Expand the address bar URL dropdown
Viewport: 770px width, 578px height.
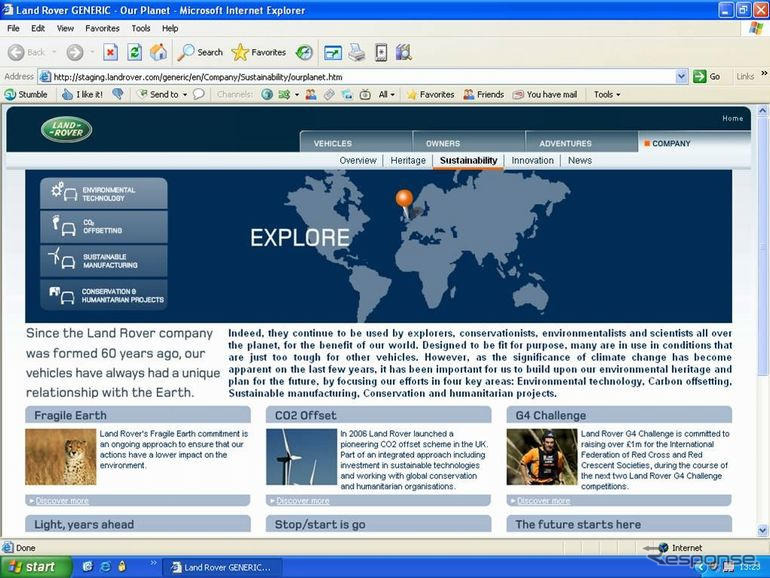click(x=682, y=76)
